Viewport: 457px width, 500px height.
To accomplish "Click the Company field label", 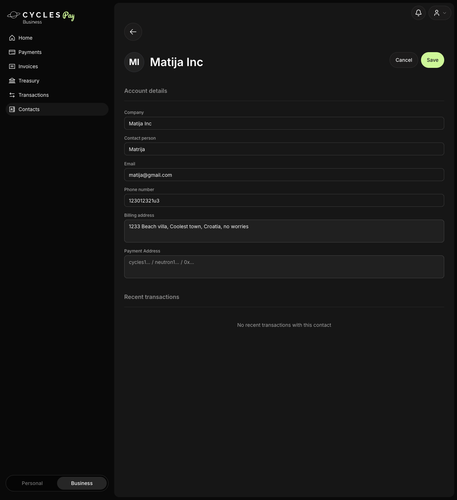I will [x=134, y=112].
